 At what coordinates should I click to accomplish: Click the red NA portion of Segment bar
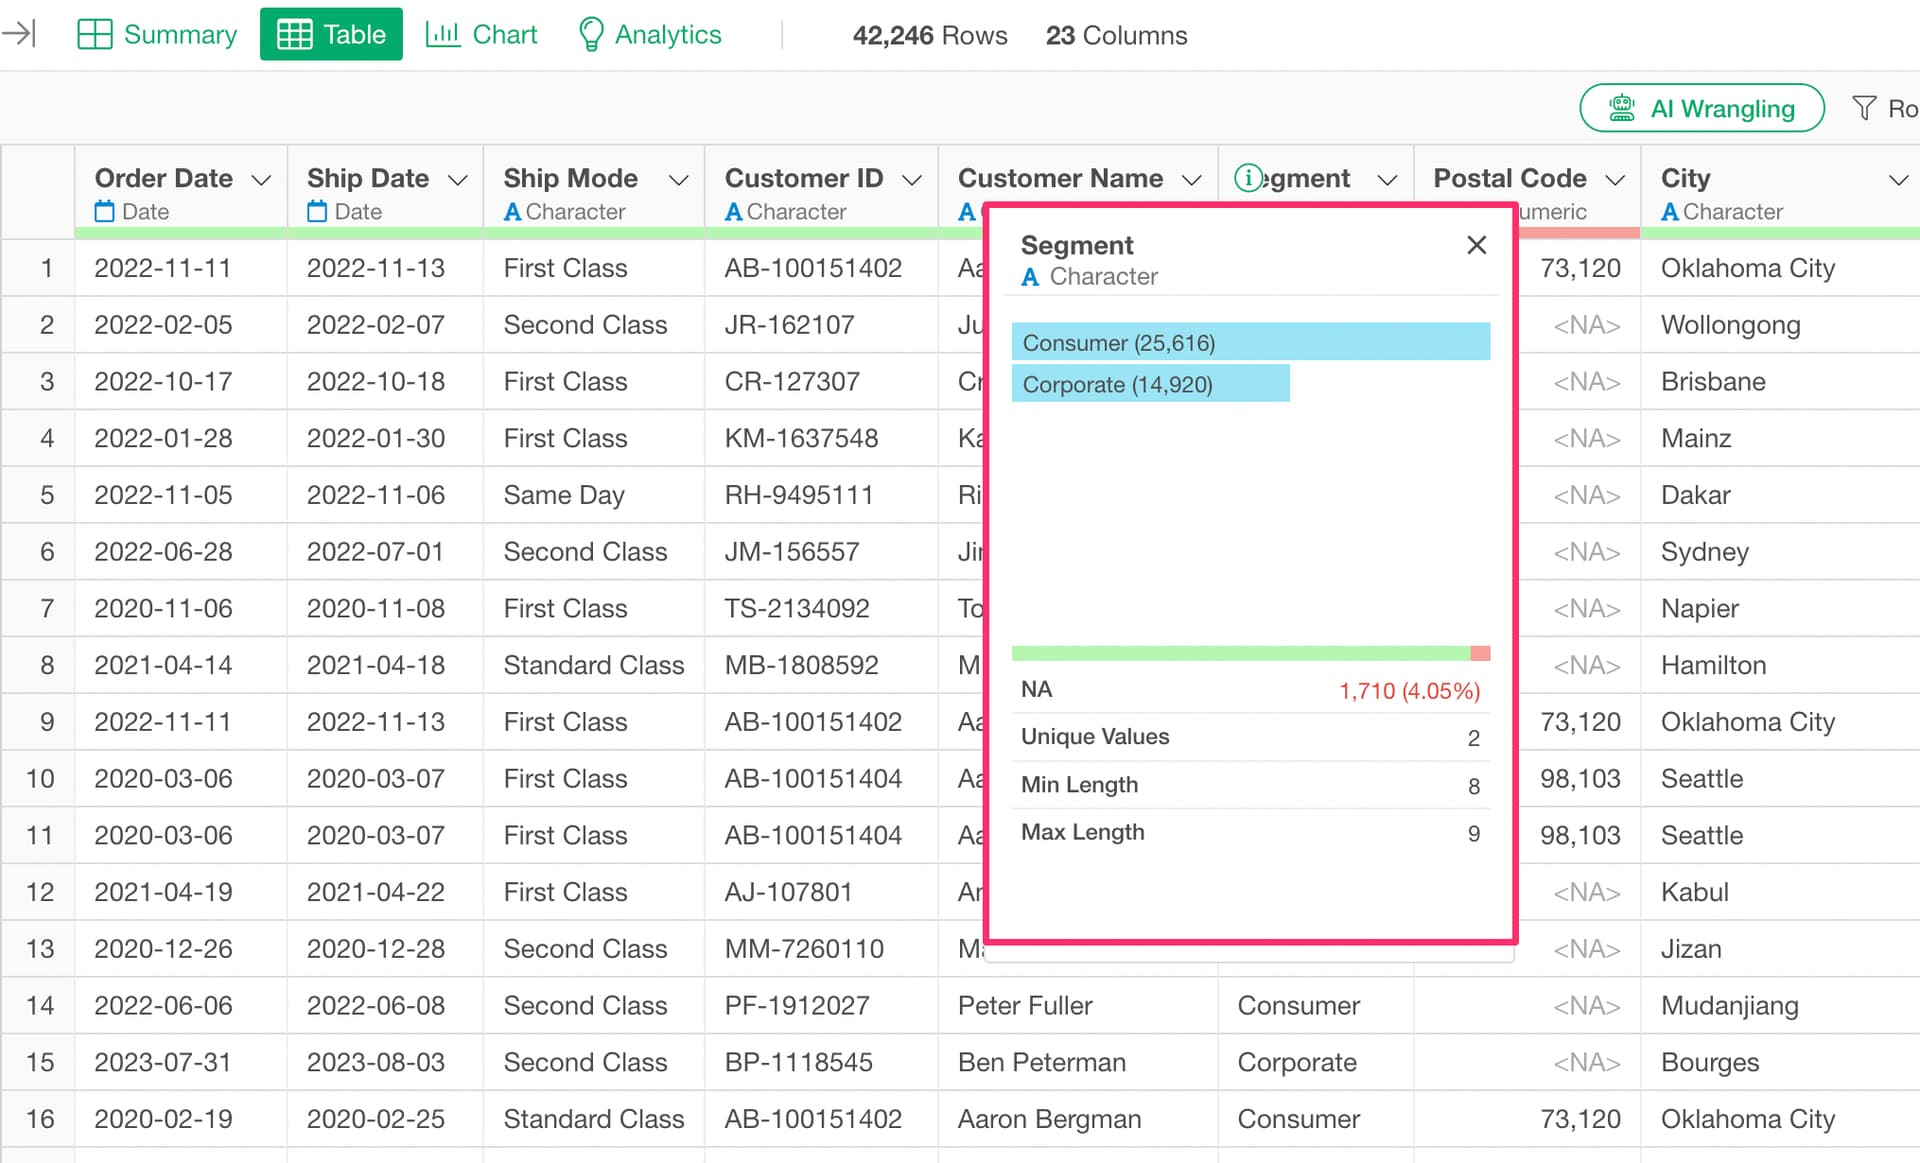1481,653
